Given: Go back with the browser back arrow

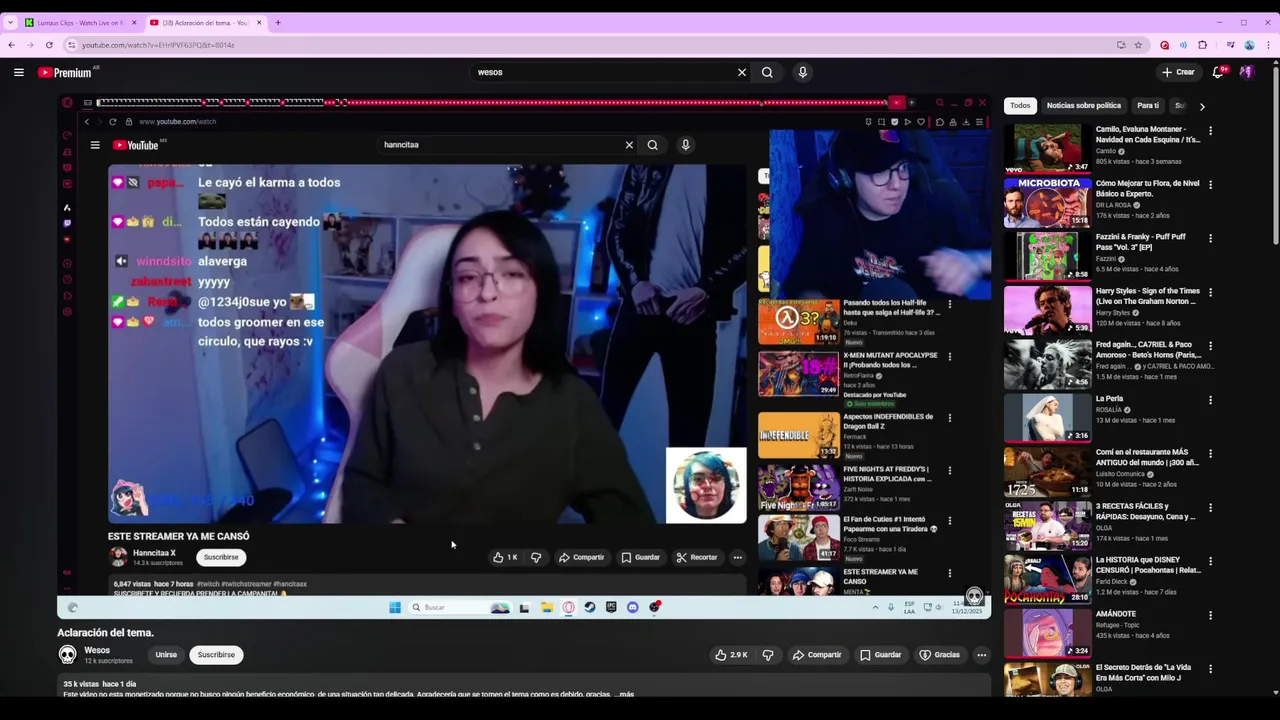Looking at the screenshot, I should (x=11, y=45).
